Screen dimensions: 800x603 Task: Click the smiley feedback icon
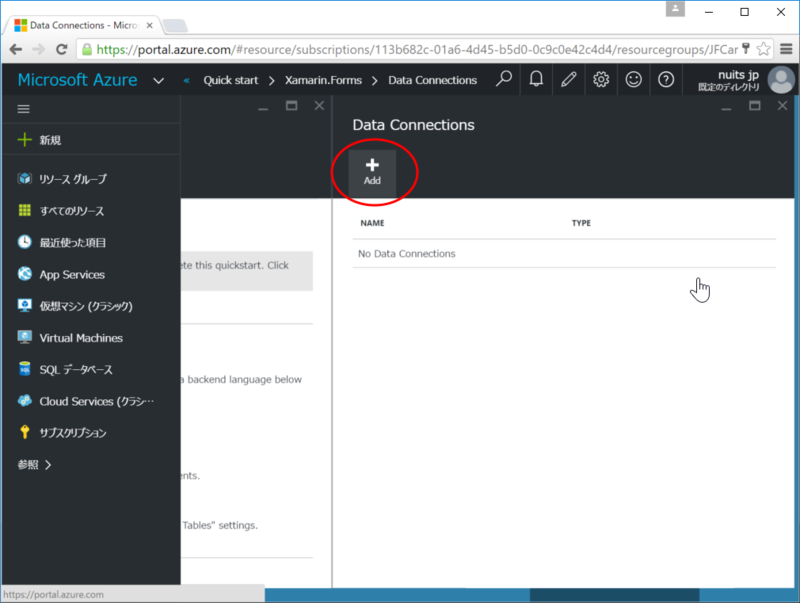point(633,80)
